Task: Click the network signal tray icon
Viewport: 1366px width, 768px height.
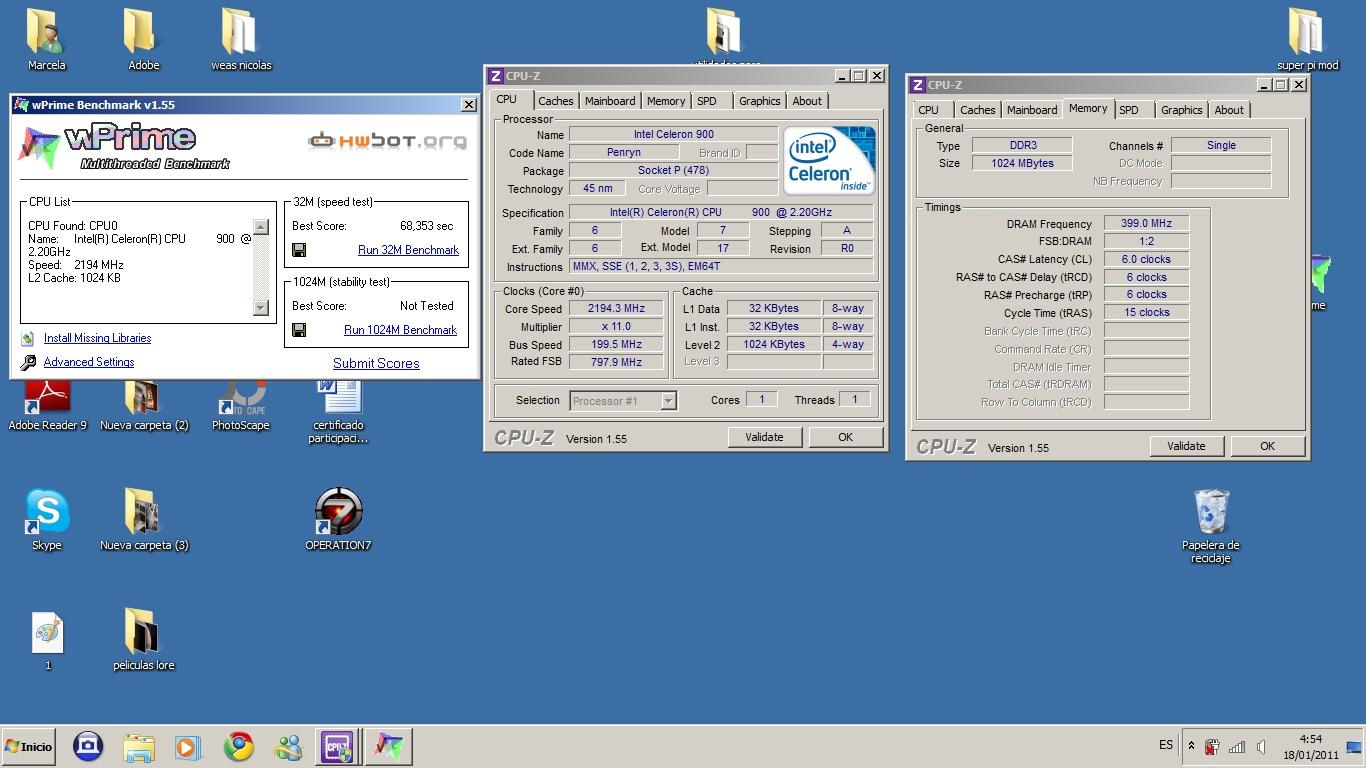Action: click(1237, 747)
